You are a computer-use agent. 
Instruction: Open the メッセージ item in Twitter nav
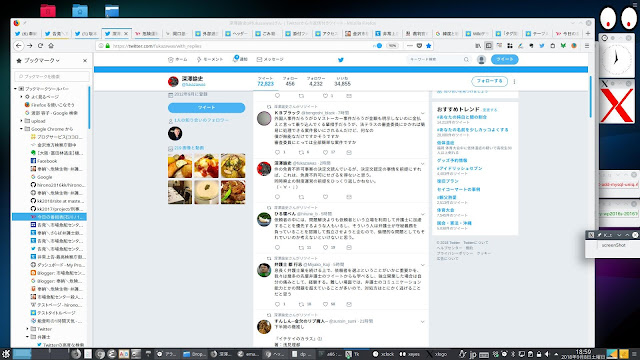pyautogui.click(x=270, y=60)
